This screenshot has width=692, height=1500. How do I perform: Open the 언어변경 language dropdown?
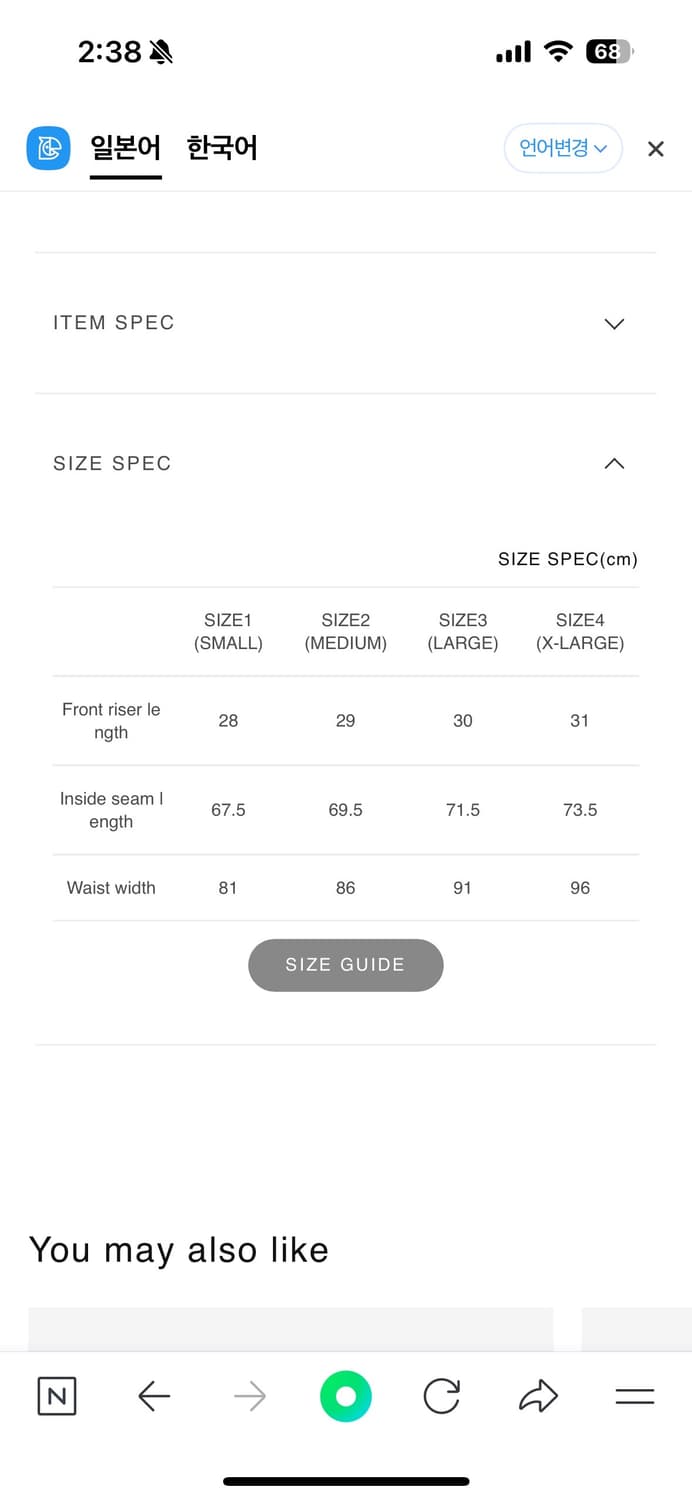[563, 149]
